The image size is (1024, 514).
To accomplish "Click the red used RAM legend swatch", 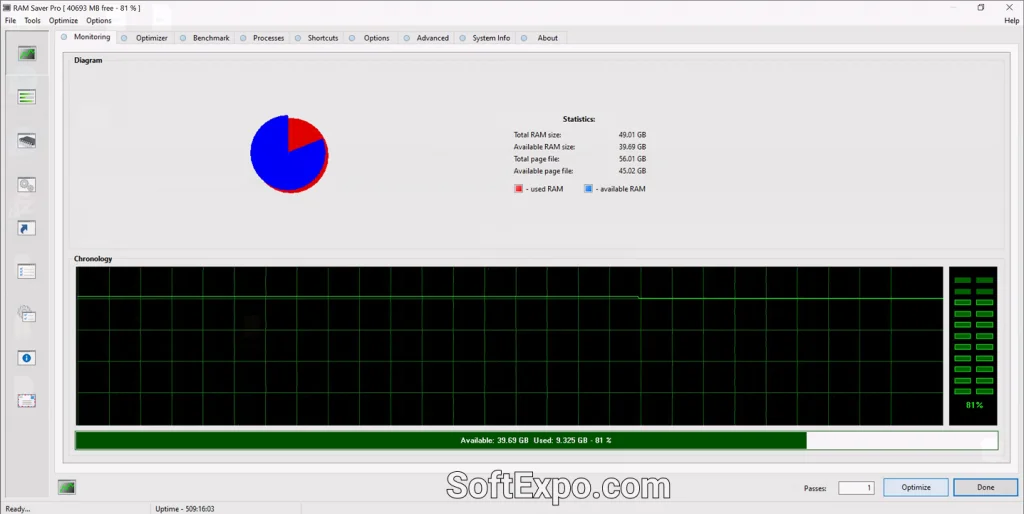I will tap(519, 189).
